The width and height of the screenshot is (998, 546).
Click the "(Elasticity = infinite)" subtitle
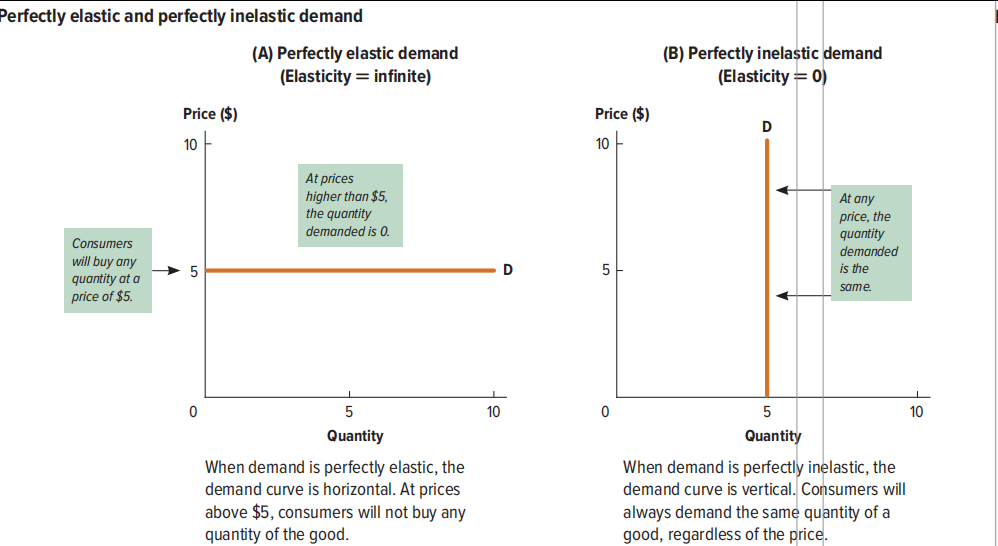click(355, 75)
